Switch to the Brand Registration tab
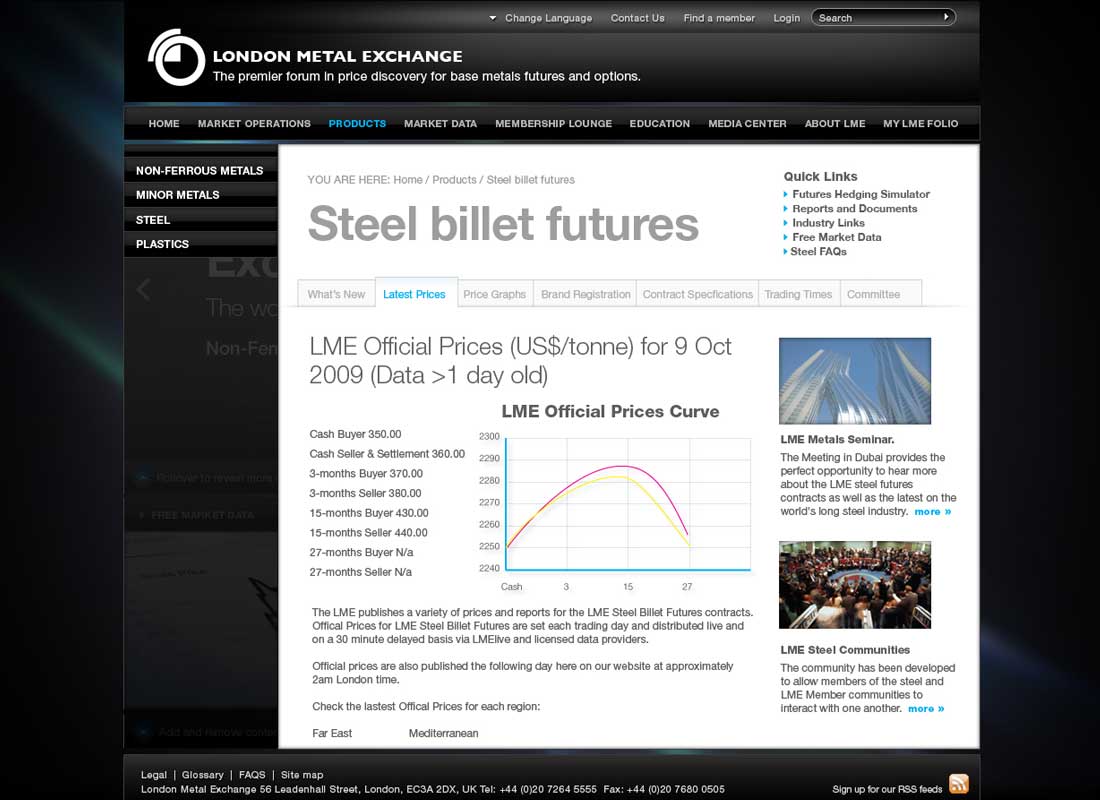 [x=586, y=294]
